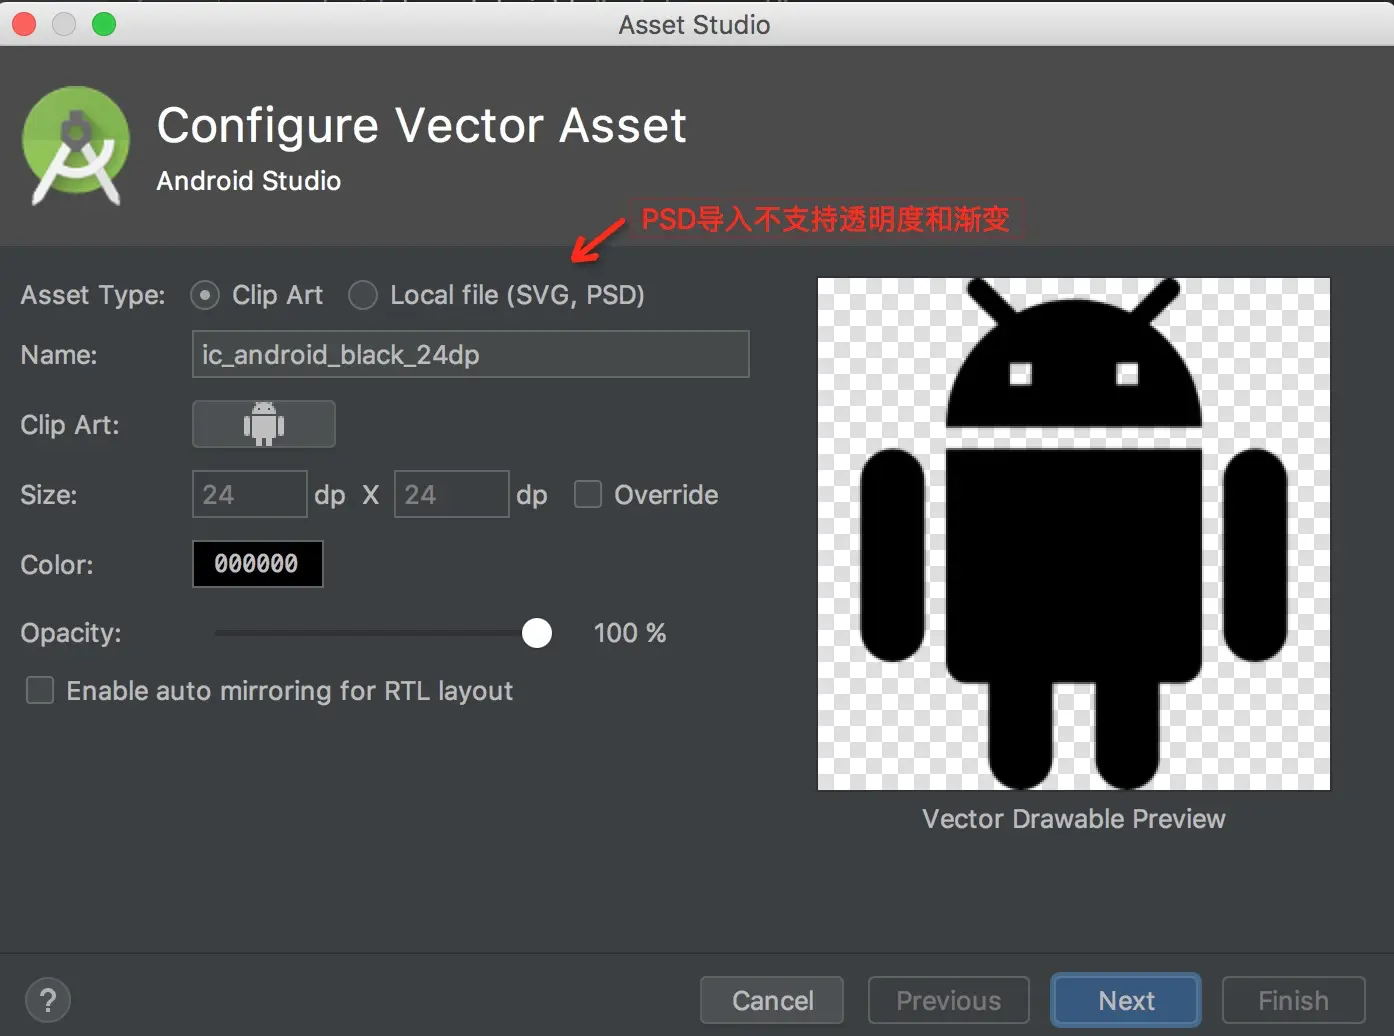Click the Vector Drawable Preview image
This screenshot has width=1394, height=1036.
click(1074, 534)
